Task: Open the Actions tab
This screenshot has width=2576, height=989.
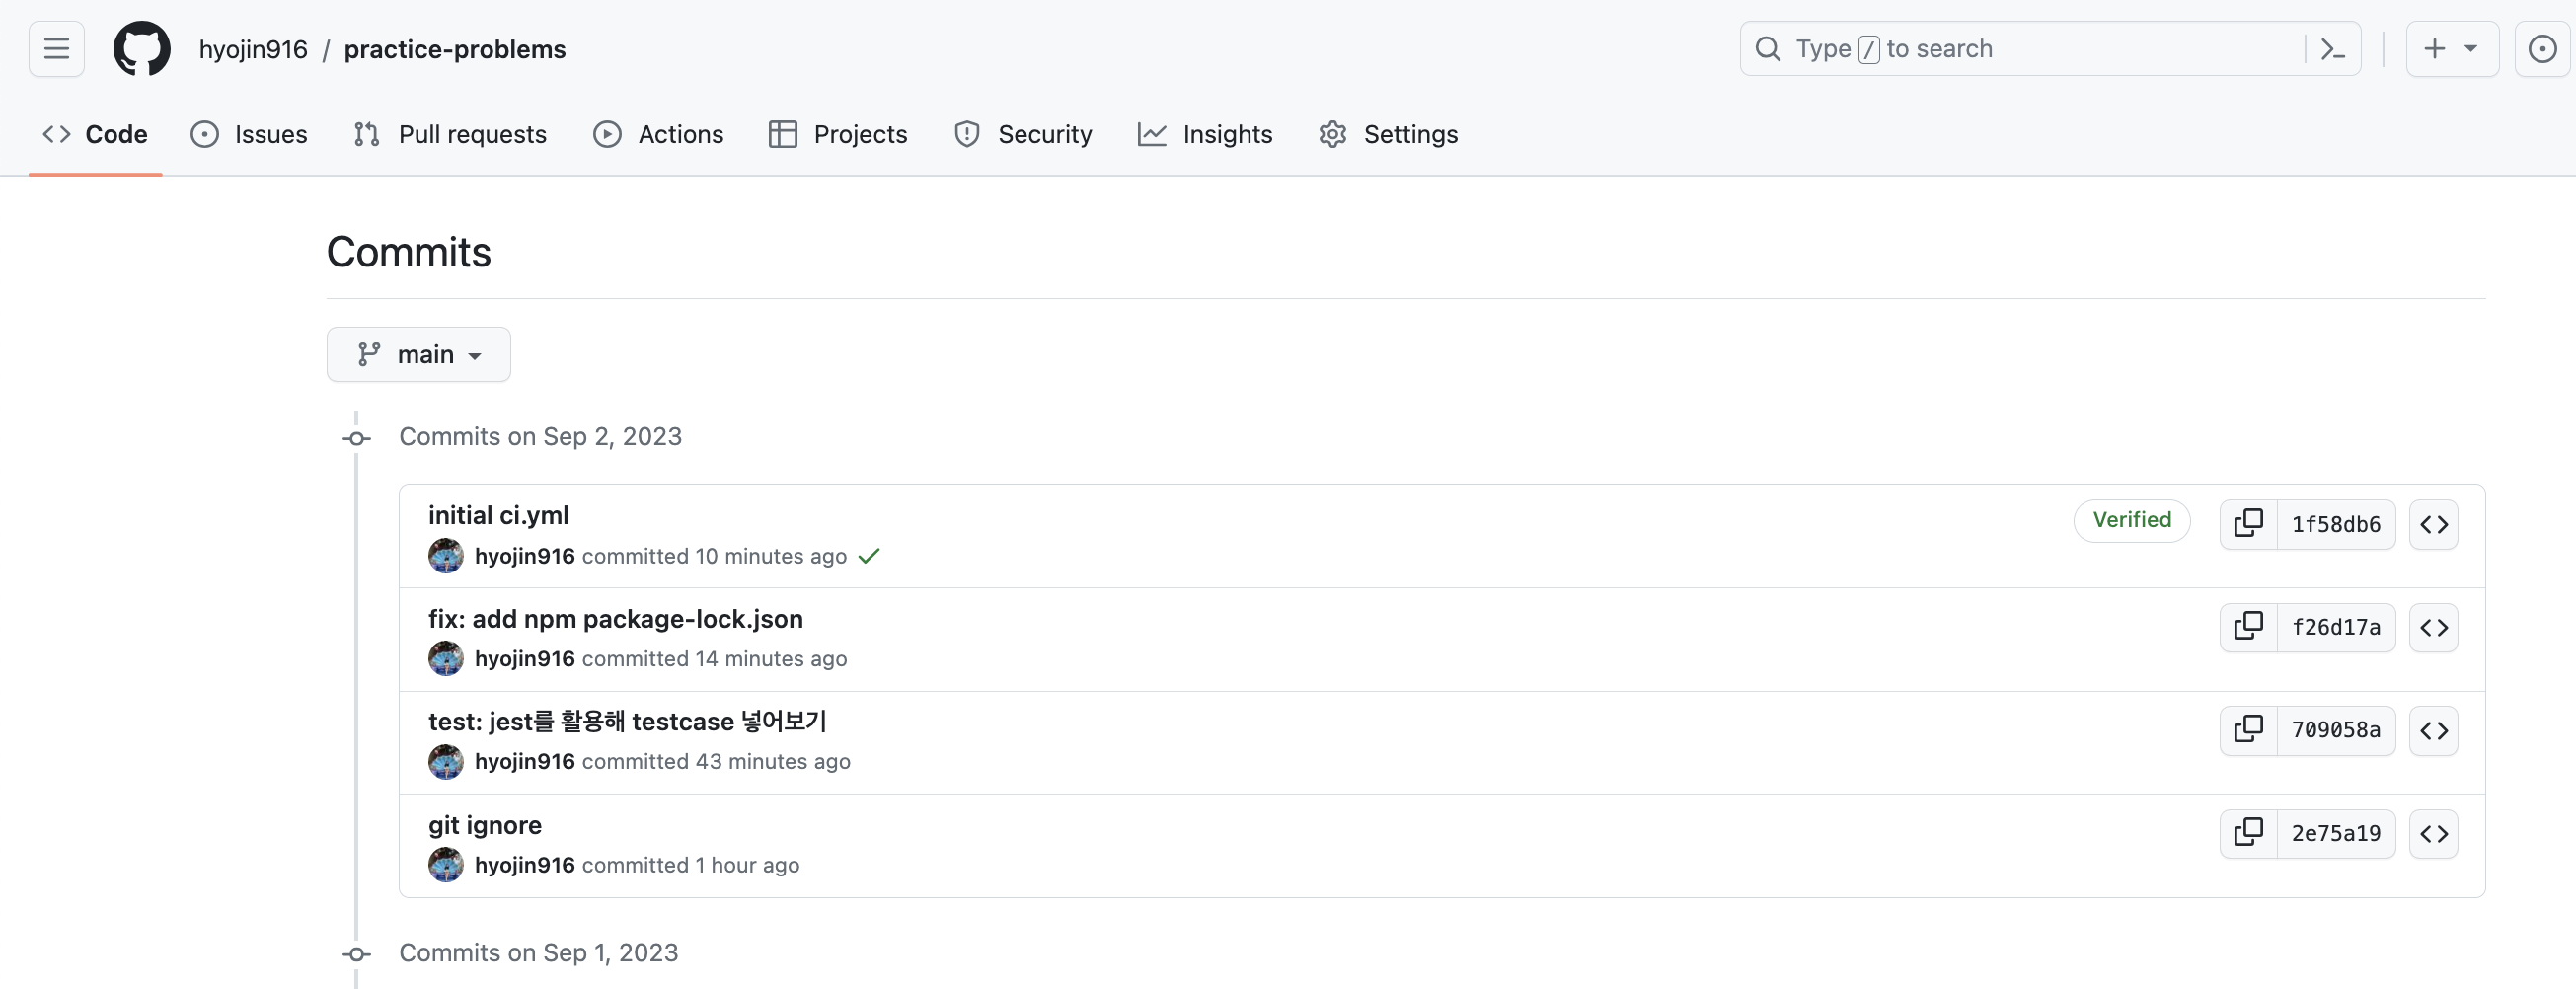Action: [x=658, y=134]
